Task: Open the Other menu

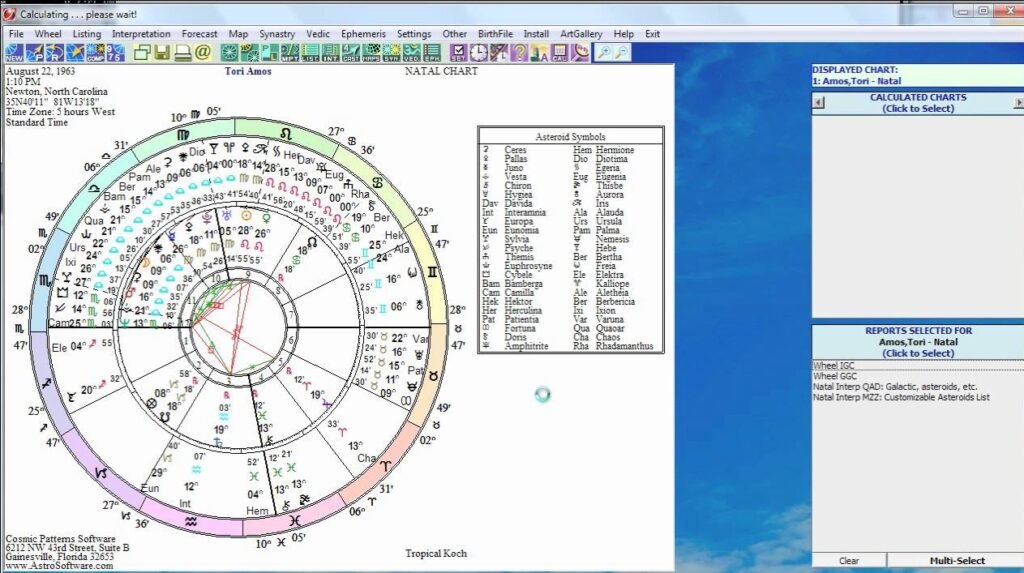Action: pyautogui.click(x=455, y=34)
